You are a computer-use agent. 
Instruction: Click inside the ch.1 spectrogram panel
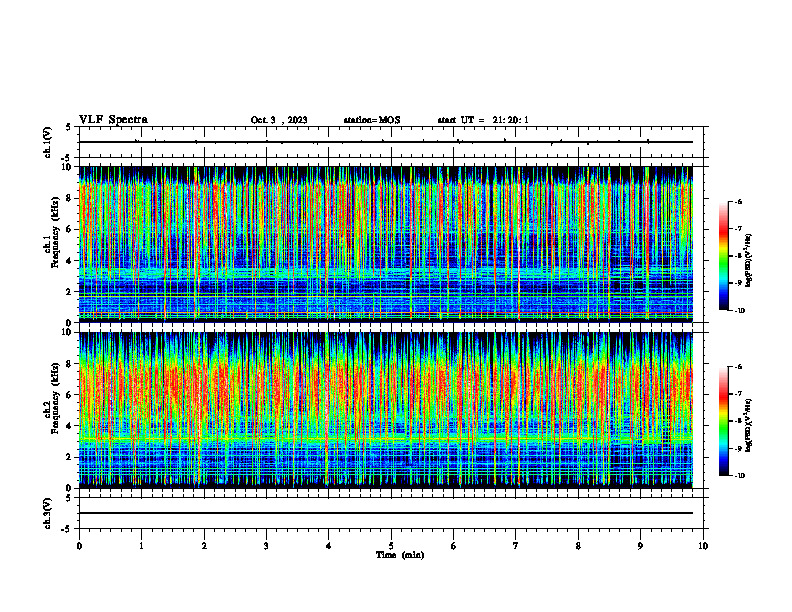point(386,244)
